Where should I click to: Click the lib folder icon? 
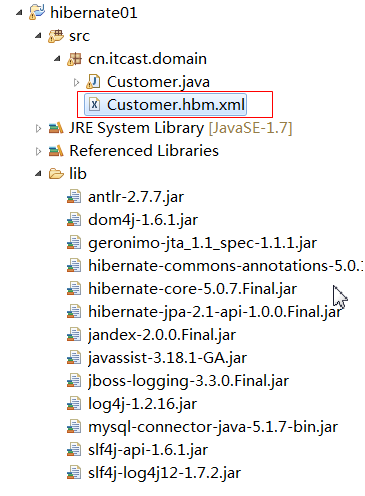point(56,174)
